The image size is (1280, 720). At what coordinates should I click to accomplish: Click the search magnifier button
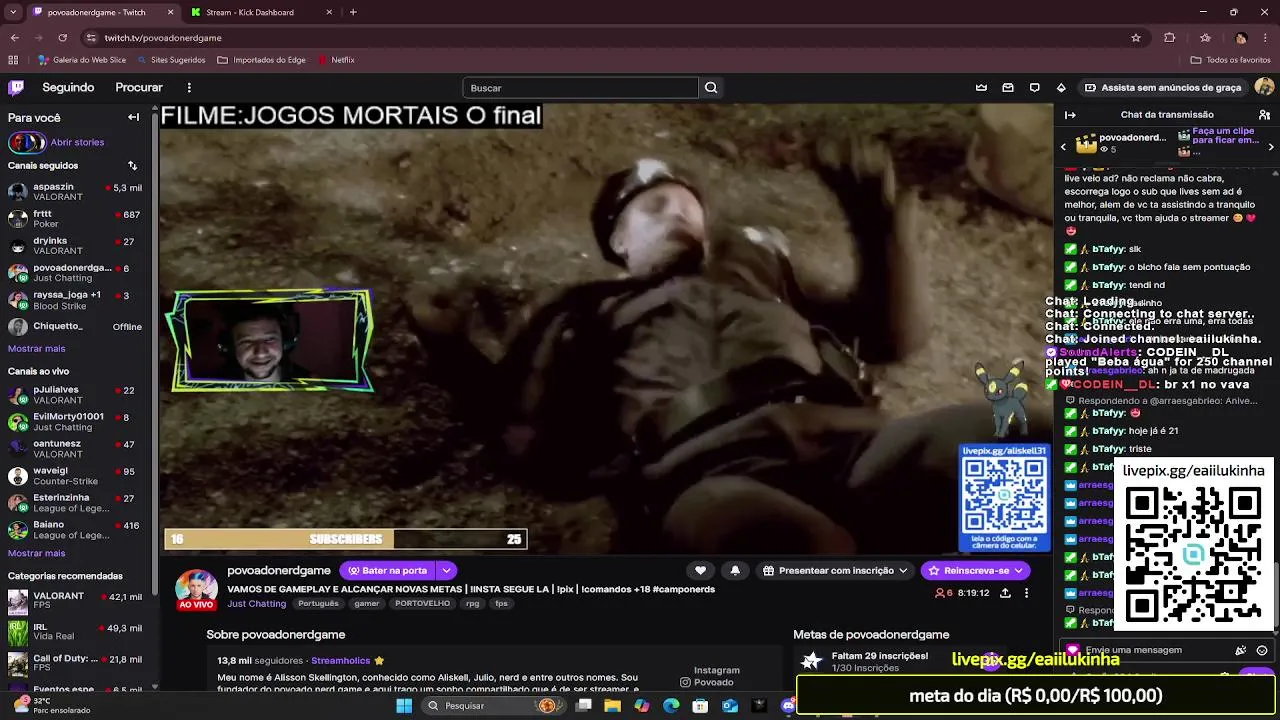click(711, 88)
